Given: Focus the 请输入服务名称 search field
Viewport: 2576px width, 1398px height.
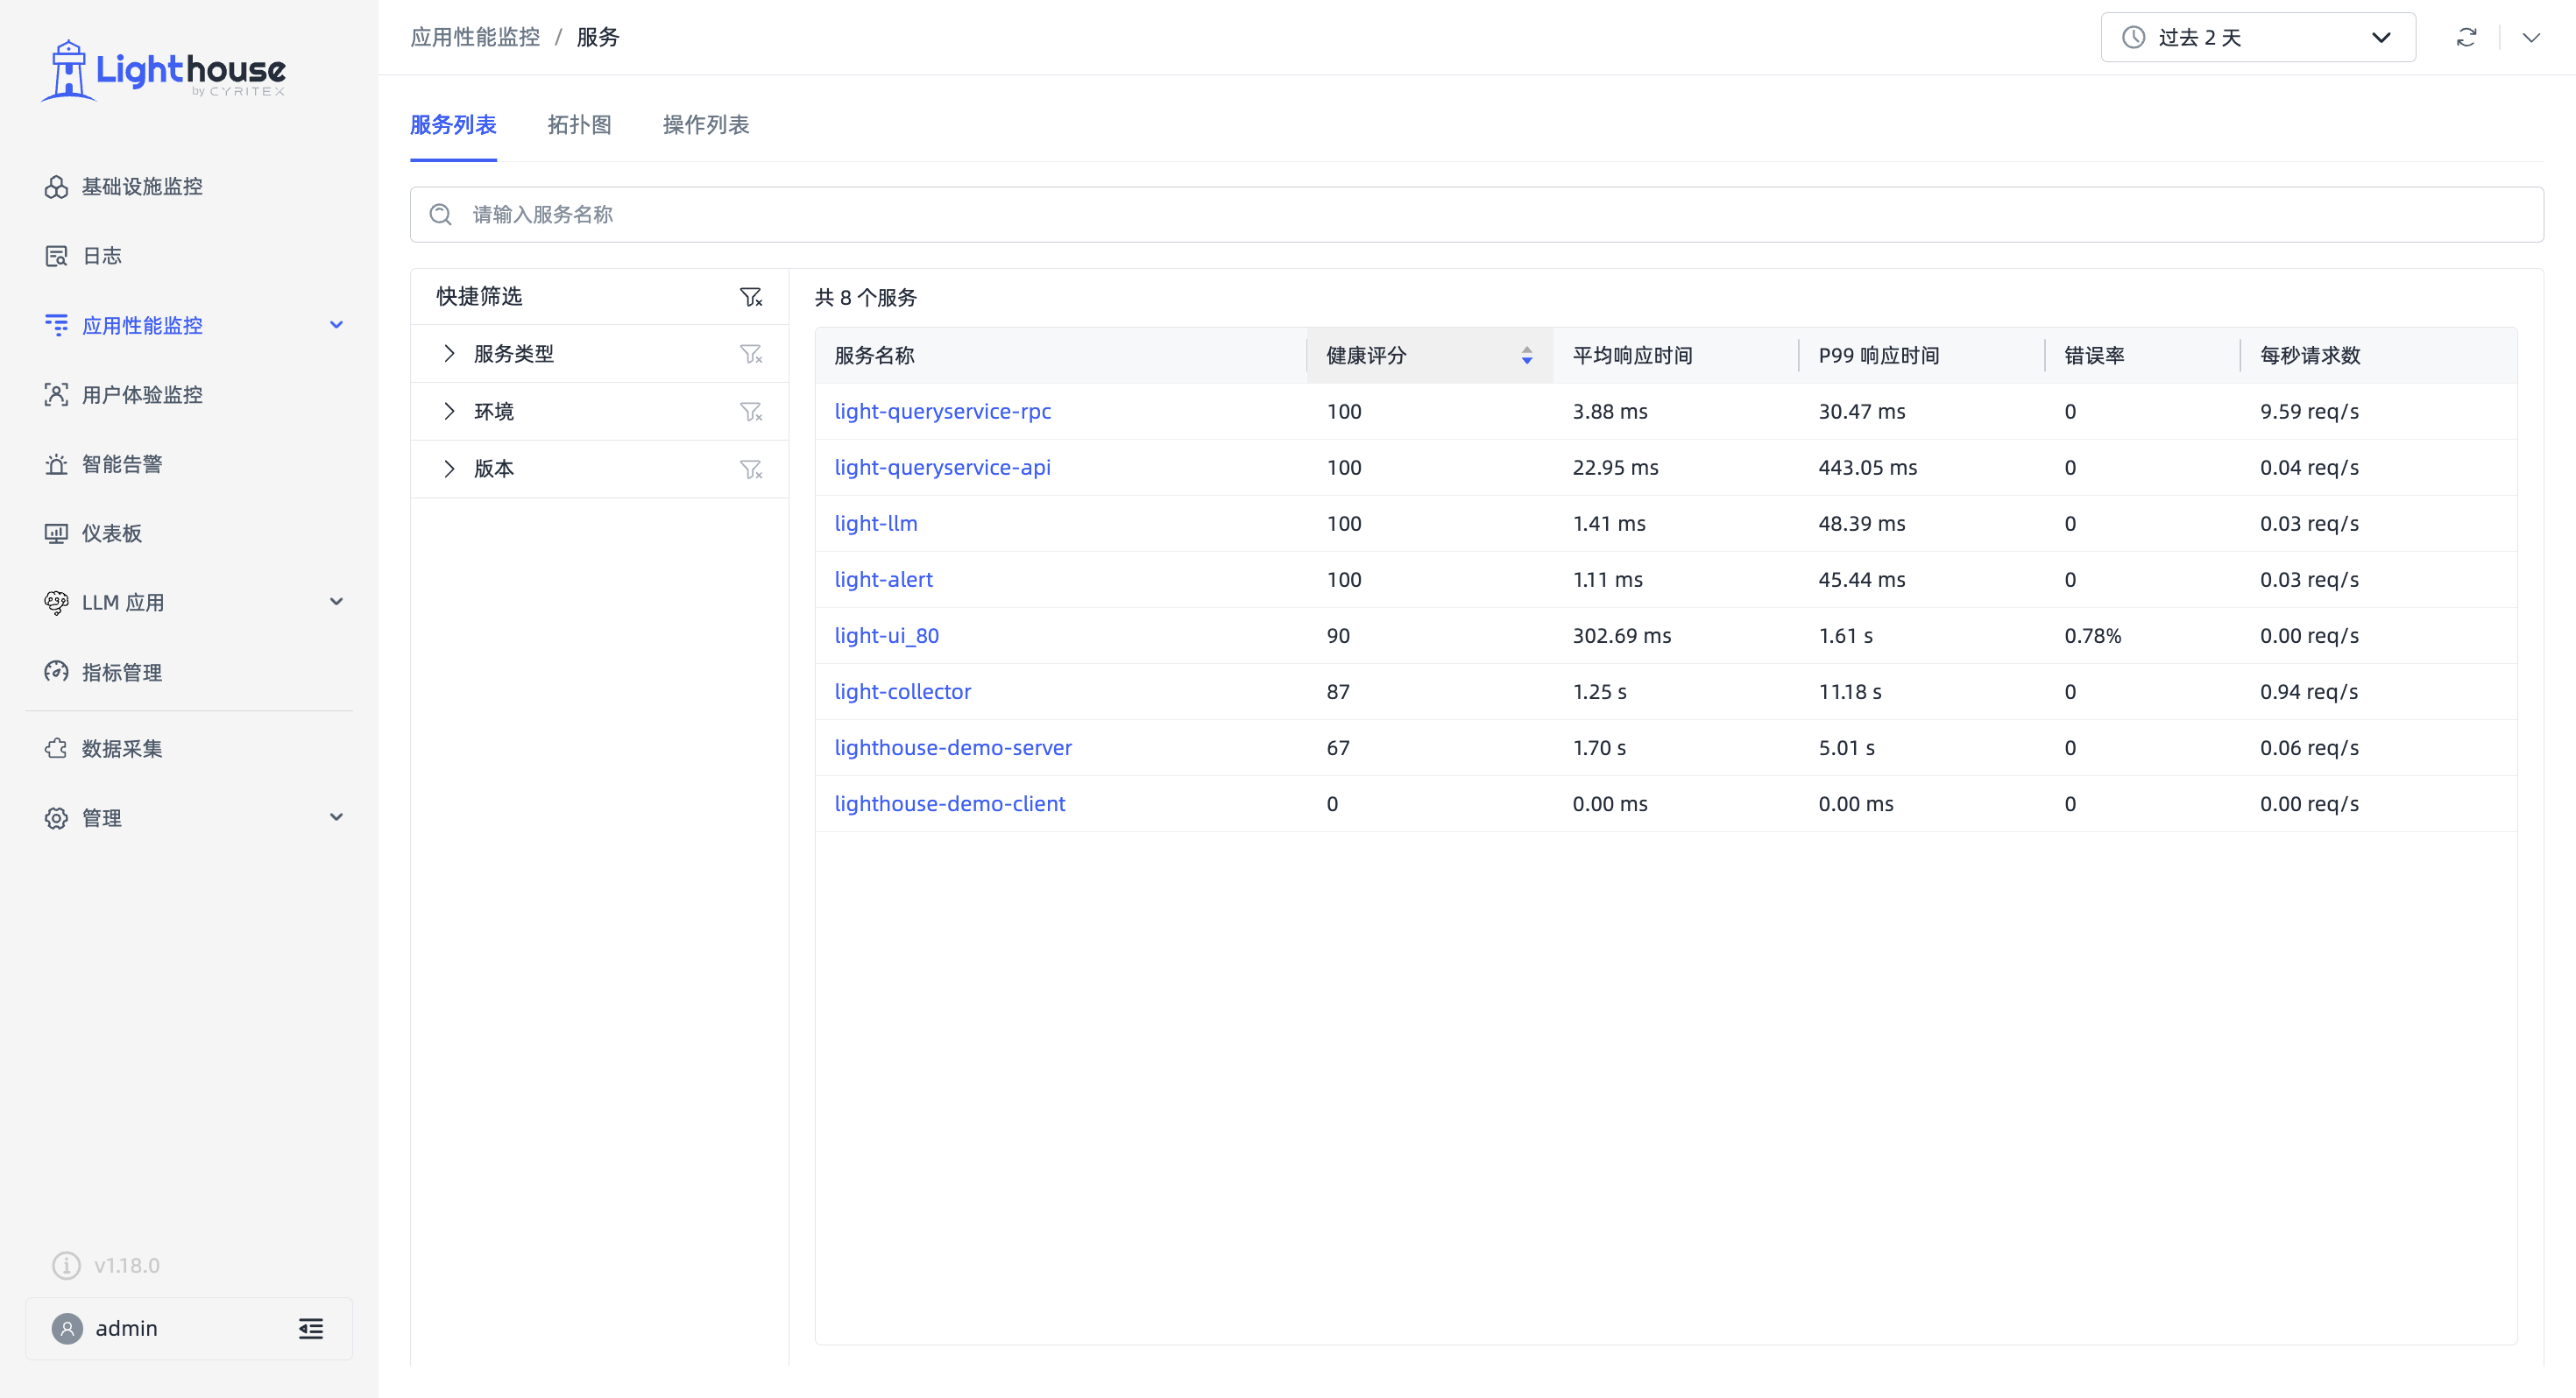Looking at the screenshot, I should pyautogui.click(x=1476, y=214).
